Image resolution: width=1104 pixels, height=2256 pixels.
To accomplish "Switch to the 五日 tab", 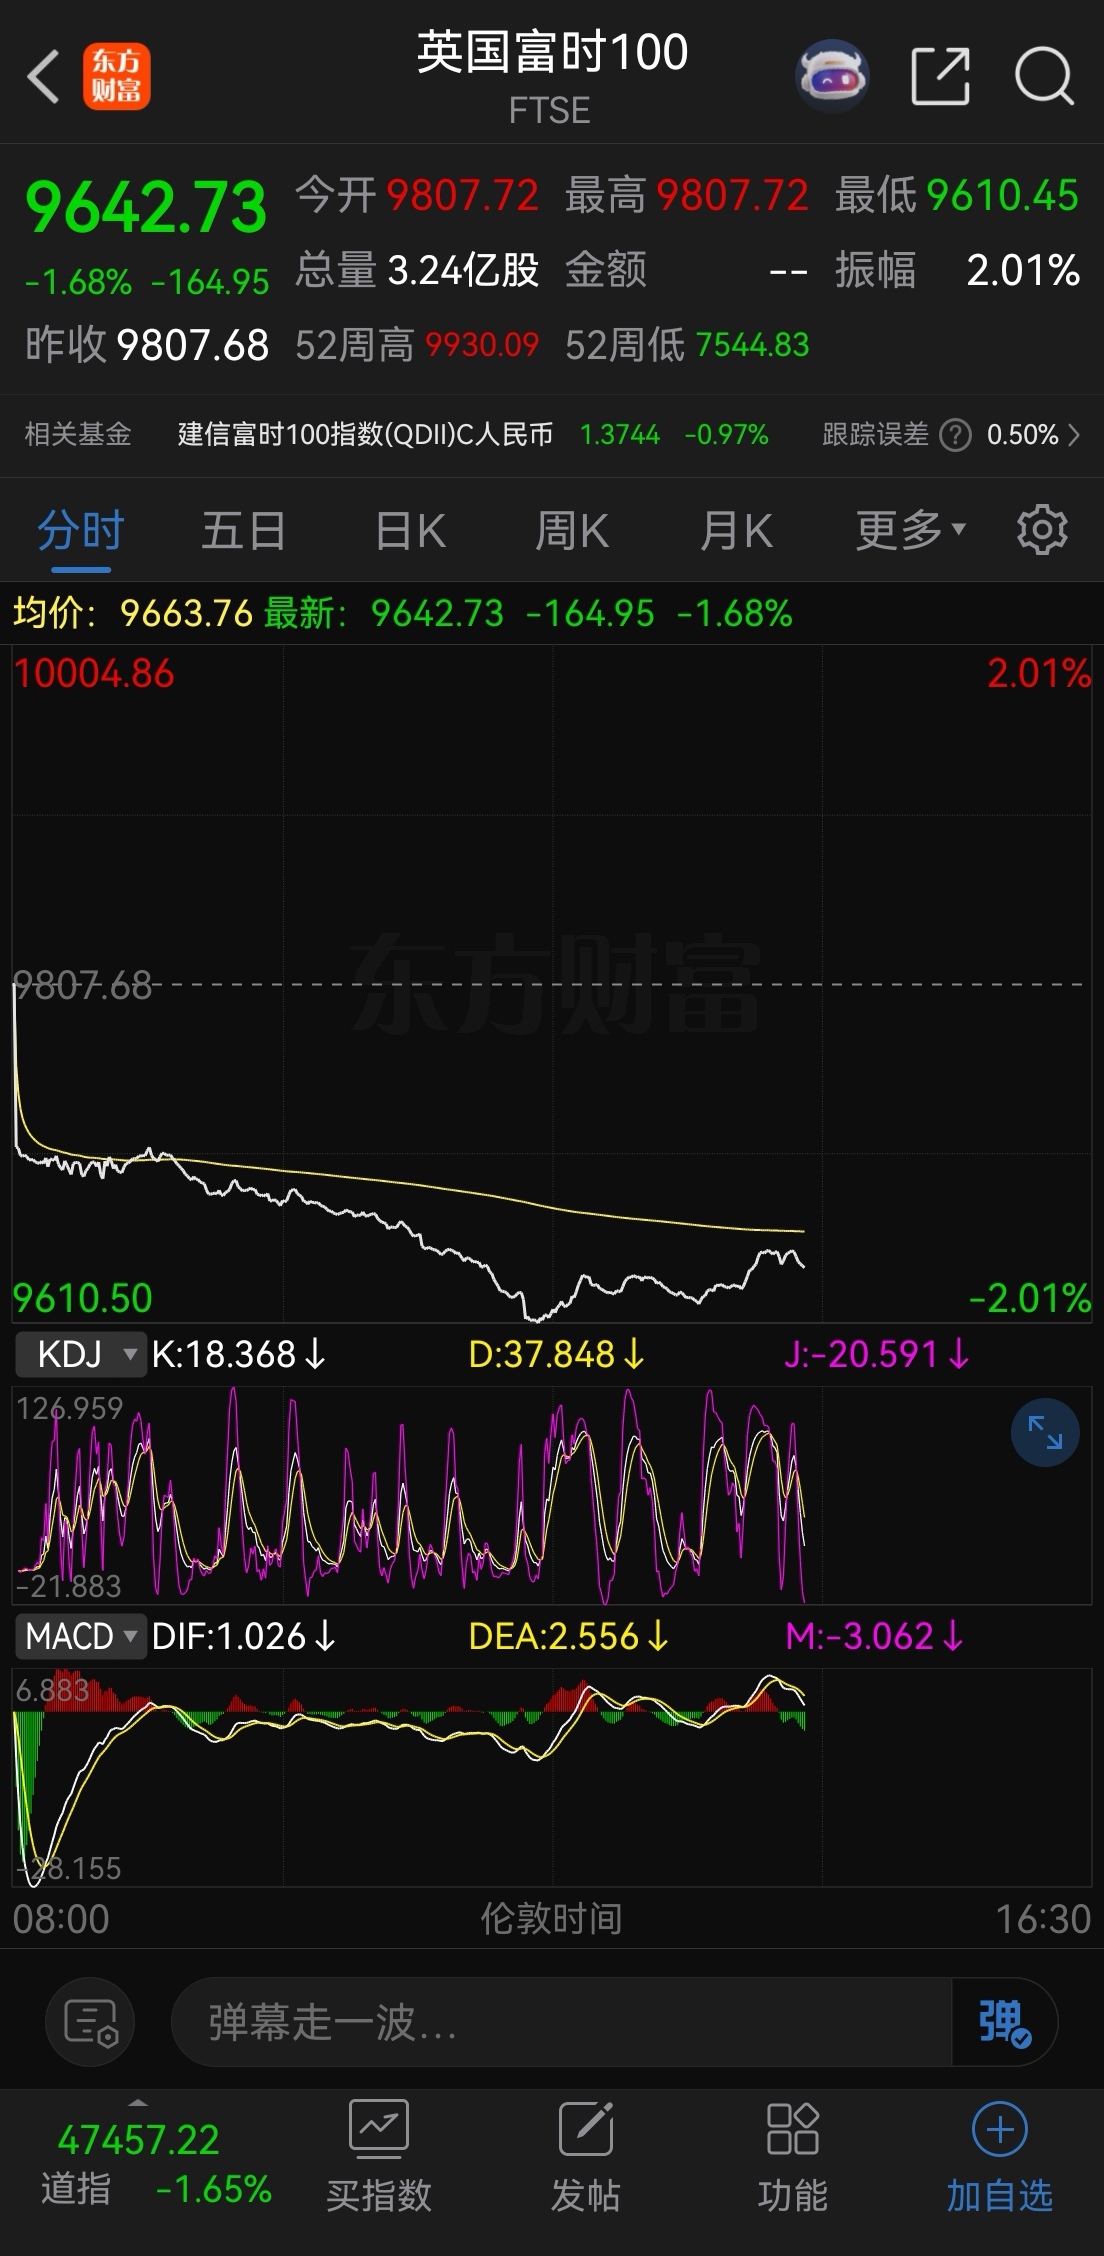I will click(x=244, y=531).
